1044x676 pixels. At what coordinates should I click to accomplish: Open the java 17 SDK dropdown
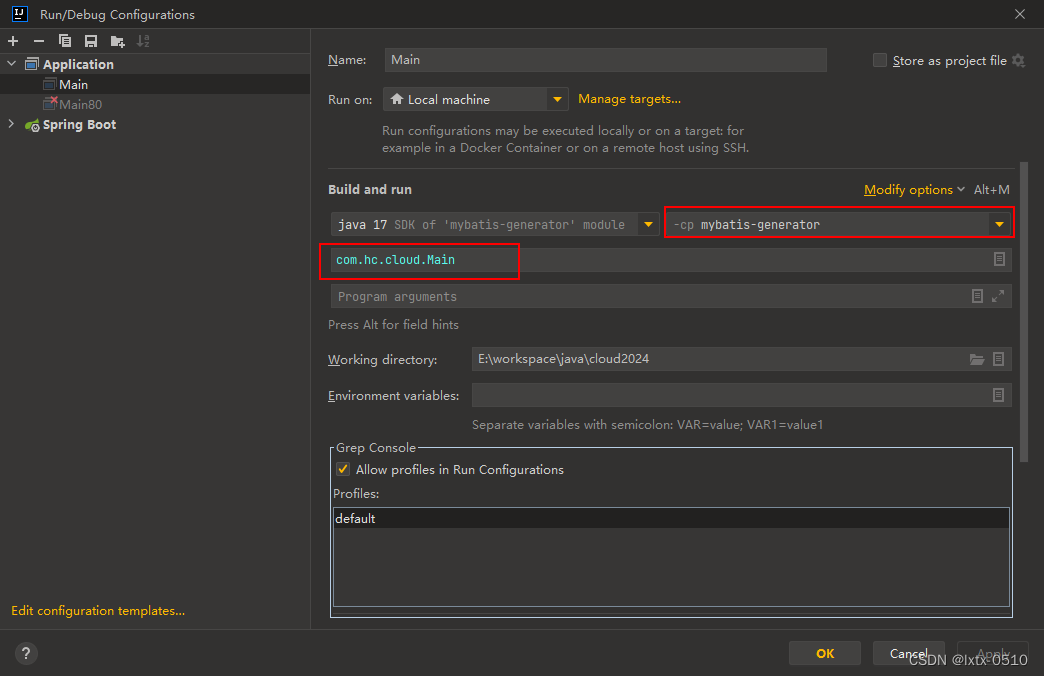649,224
